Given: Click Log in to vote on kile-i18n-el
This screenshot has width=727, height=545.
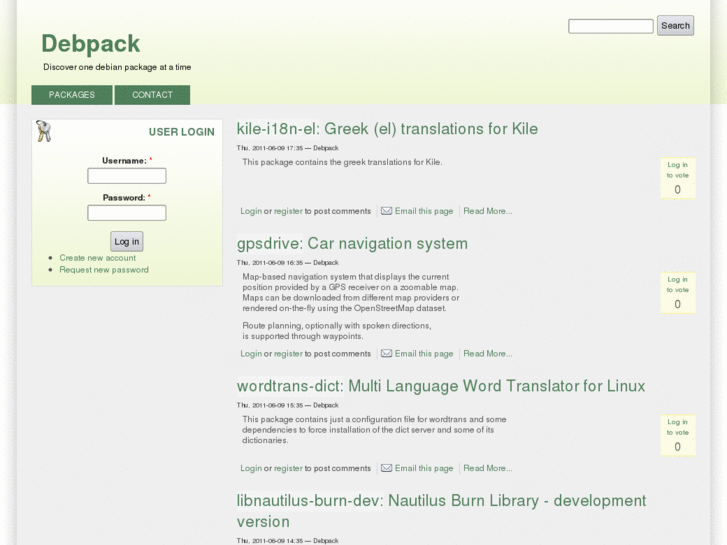Looking at the screenshot, I should 677,170.
